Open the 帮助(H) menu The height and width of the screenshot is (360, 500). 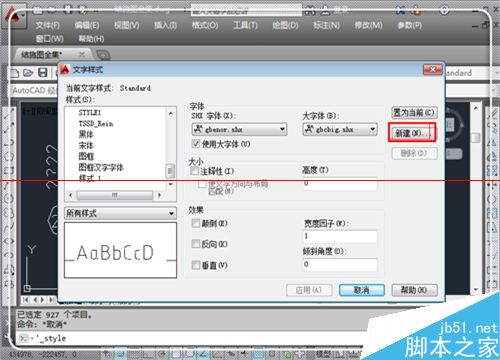(x=91, y=39)
